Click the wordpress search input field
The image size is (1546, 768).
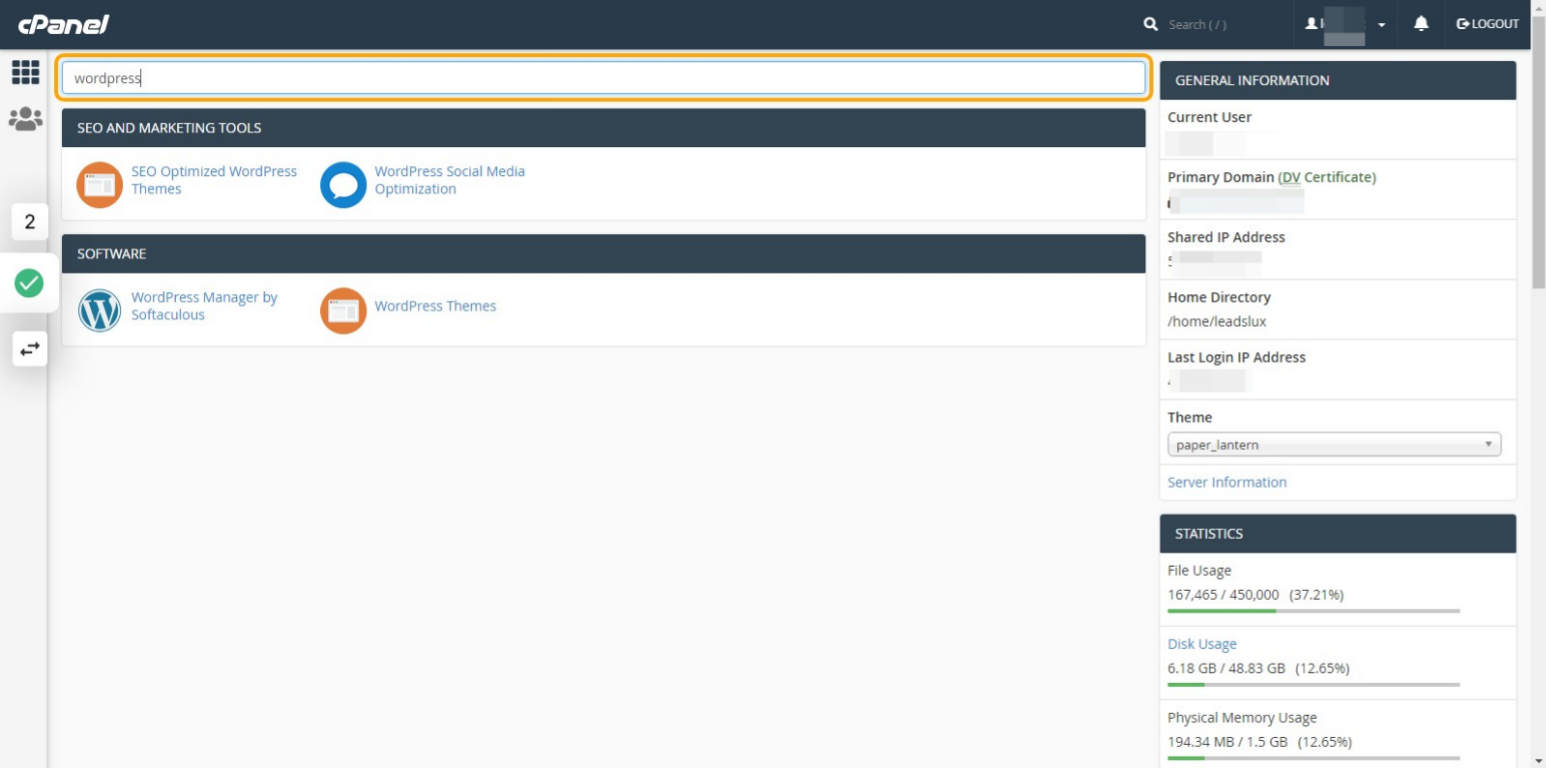pos(604,78)
